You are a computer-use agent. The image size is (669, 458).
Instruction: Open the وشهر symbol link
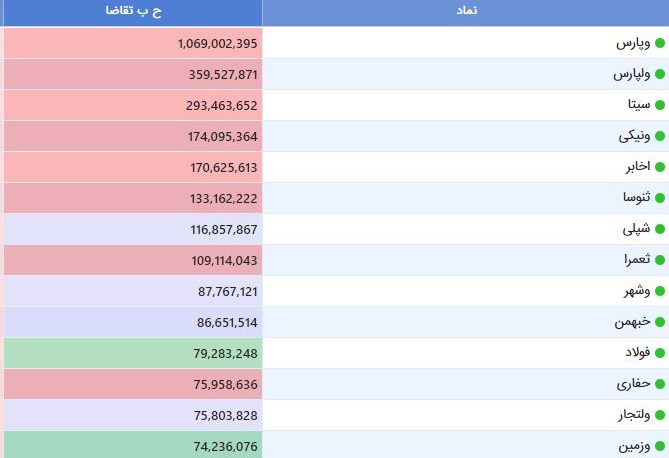click(637, 291)
